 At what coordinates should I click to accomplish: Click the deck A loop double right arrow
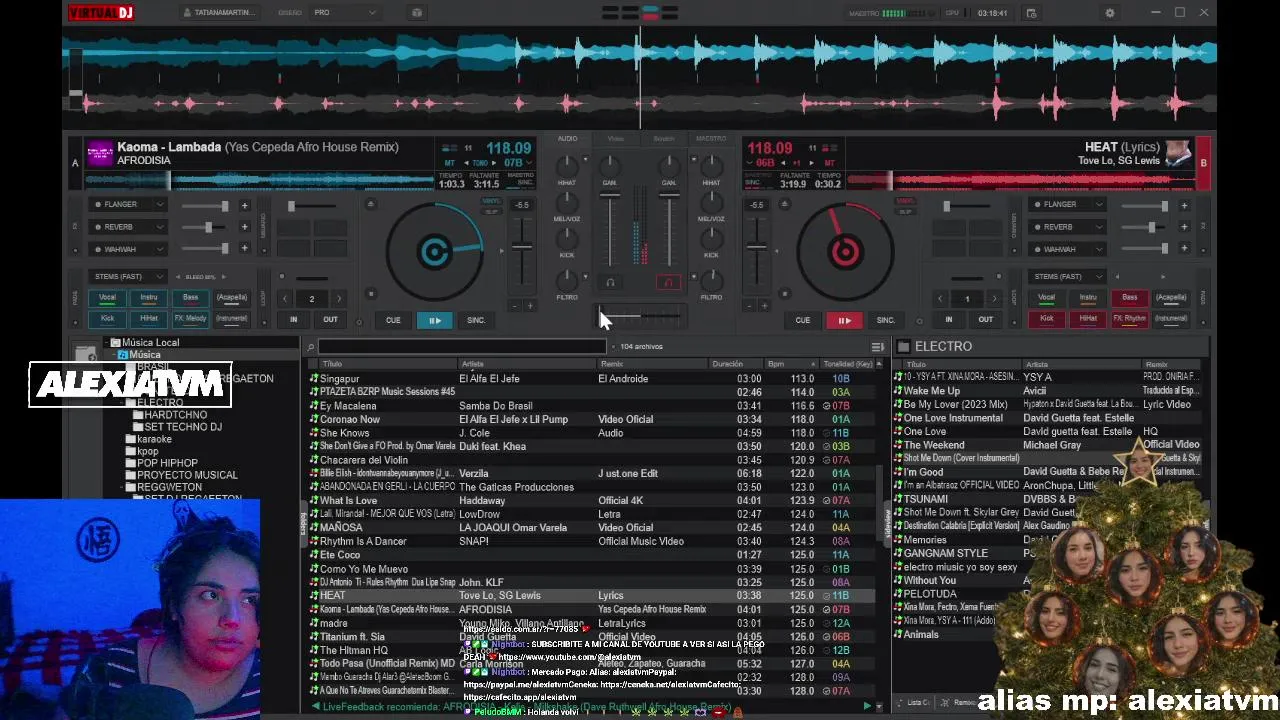(338, 299)
